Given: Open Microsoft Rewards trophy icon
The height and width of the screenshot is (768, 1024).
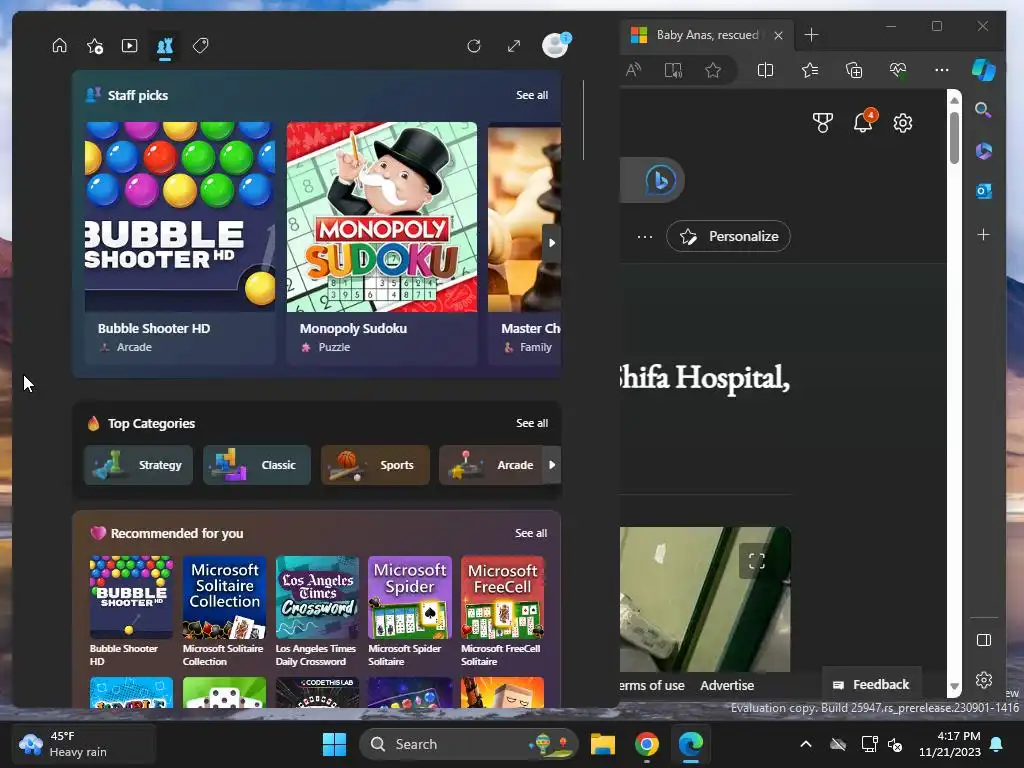Looking at the screenshot, I should pyautogui.click(x=823, y=123).
